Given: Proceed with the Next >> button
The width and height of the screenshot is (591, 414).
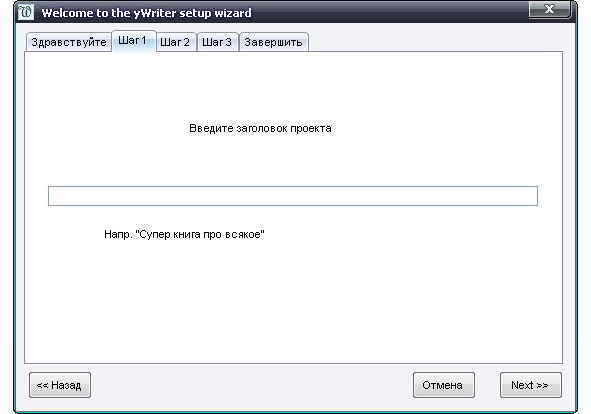Looking at the screenshot, I should pyautogui.click(x=531, y=385).
